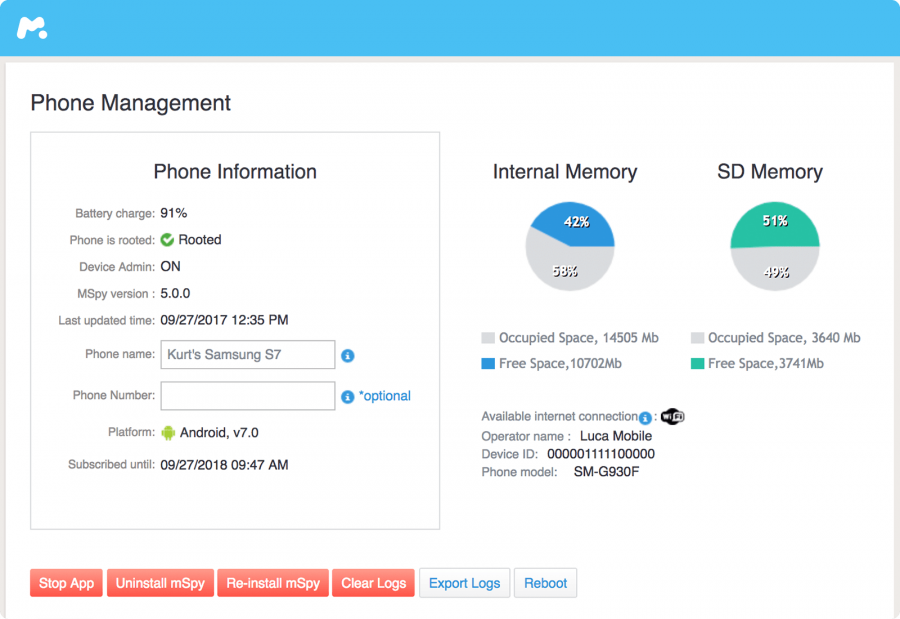Click the mSpy logo in header
This screenshot has width=900, height=619.
(31, 28)
